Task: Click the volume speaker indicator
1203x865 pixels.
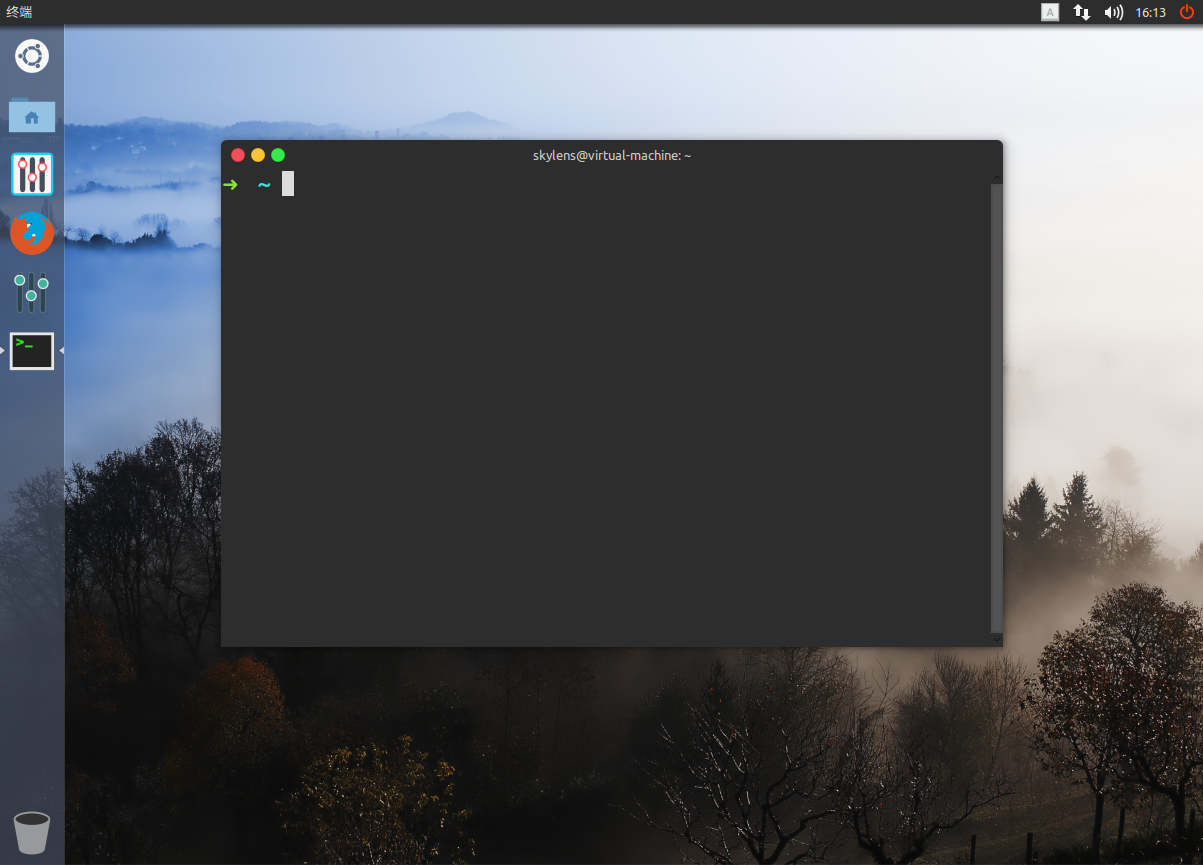Action: coord(1113,12)
